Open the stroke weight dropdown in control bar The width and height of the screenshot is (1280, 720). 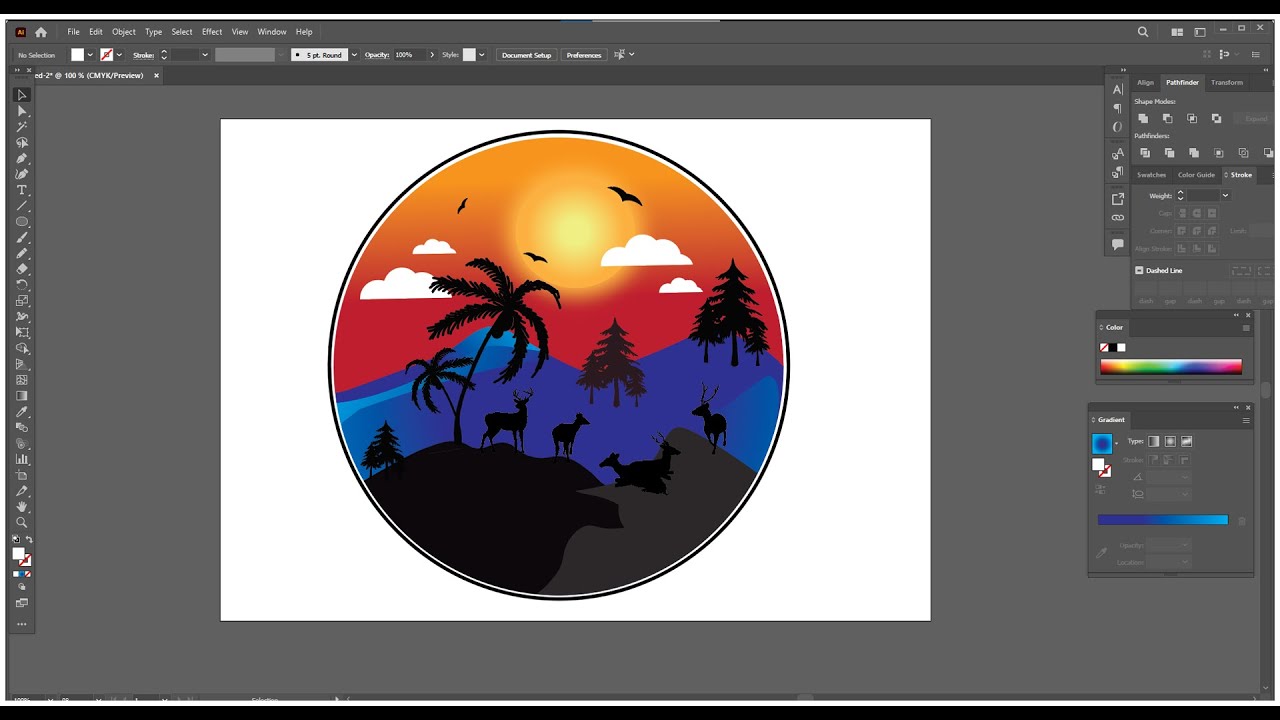(x=205, y=55)
